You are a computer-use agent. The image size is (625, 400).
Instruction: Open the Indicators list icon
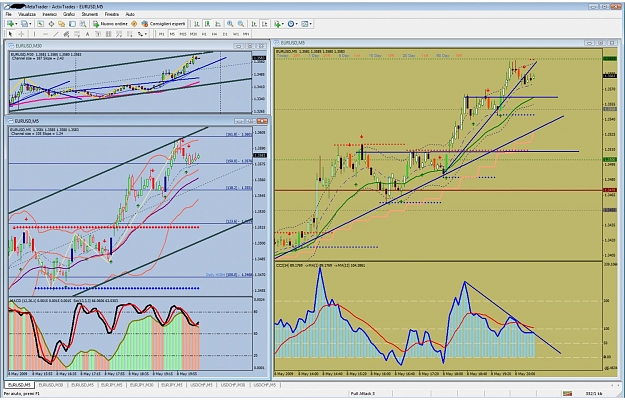pos(277,24)
